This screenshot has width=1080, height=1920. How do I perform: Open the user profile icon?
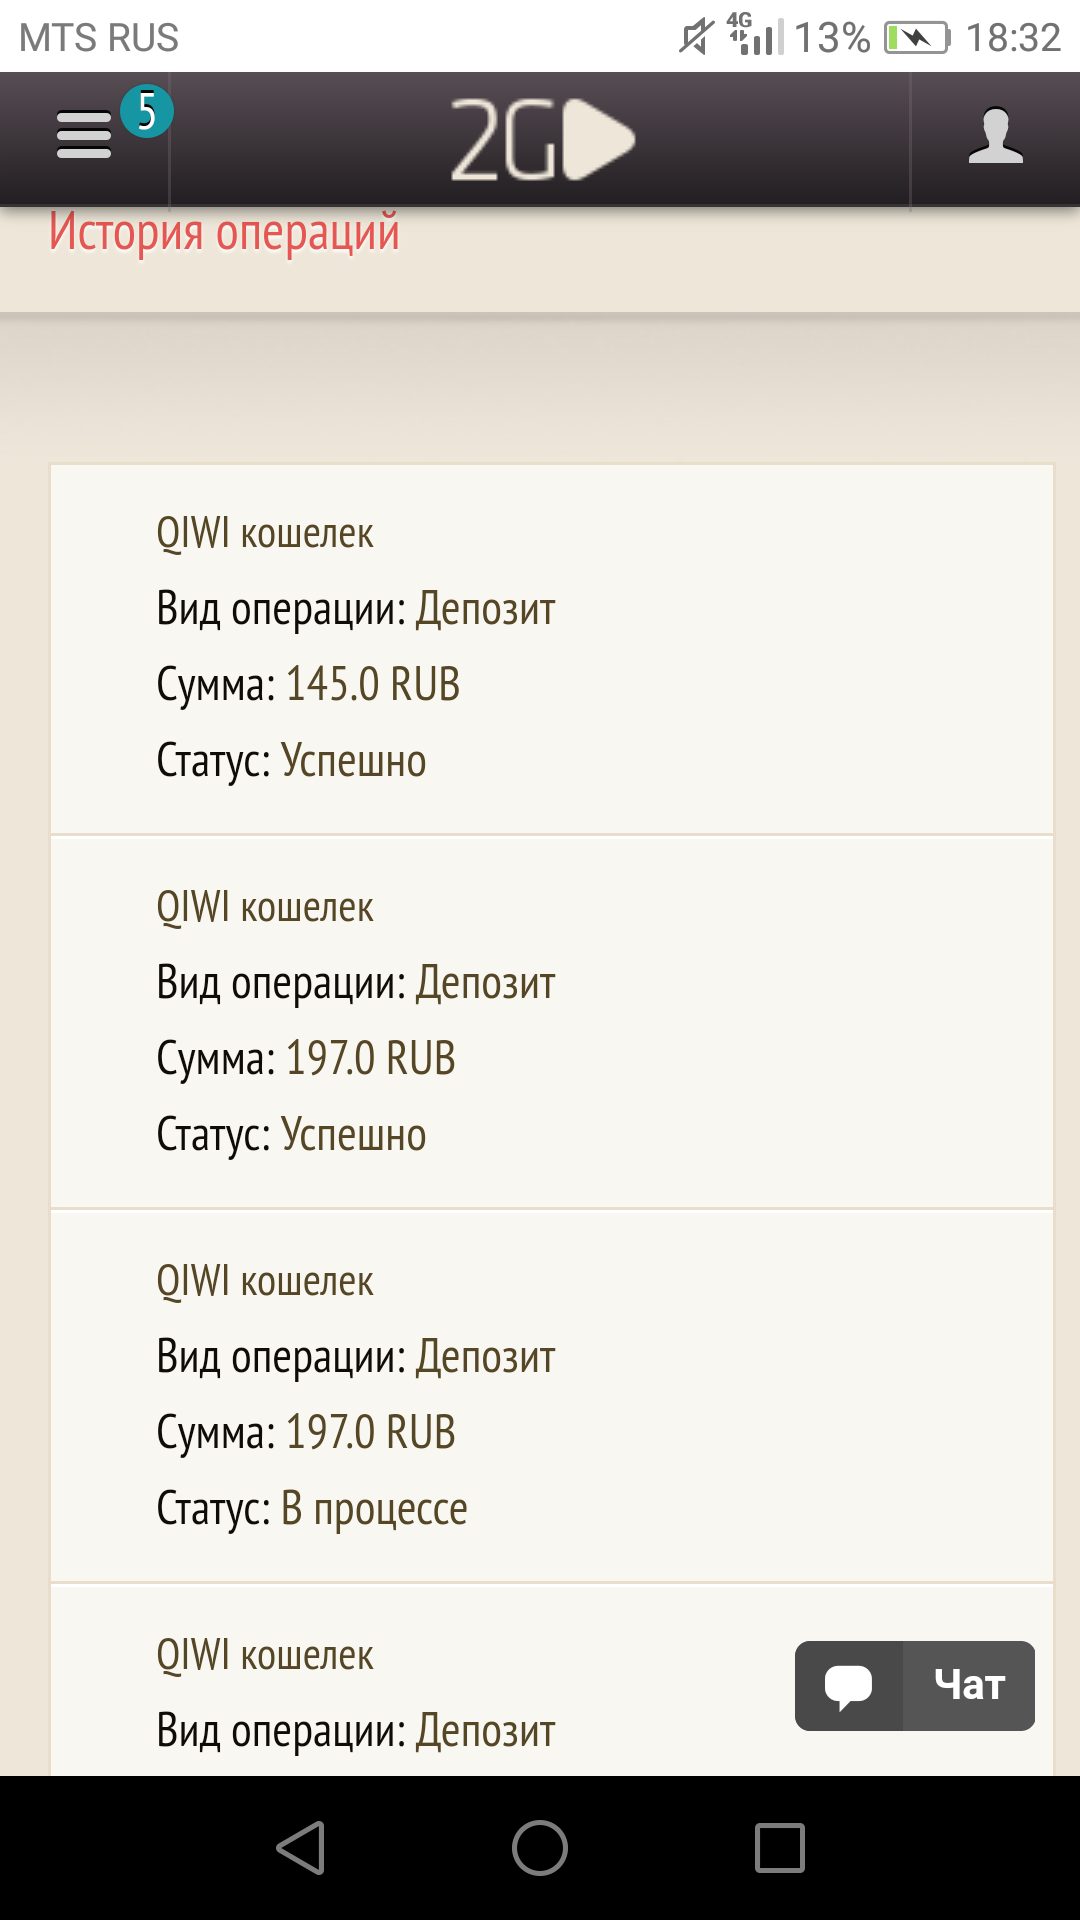[x=995, y=137]
